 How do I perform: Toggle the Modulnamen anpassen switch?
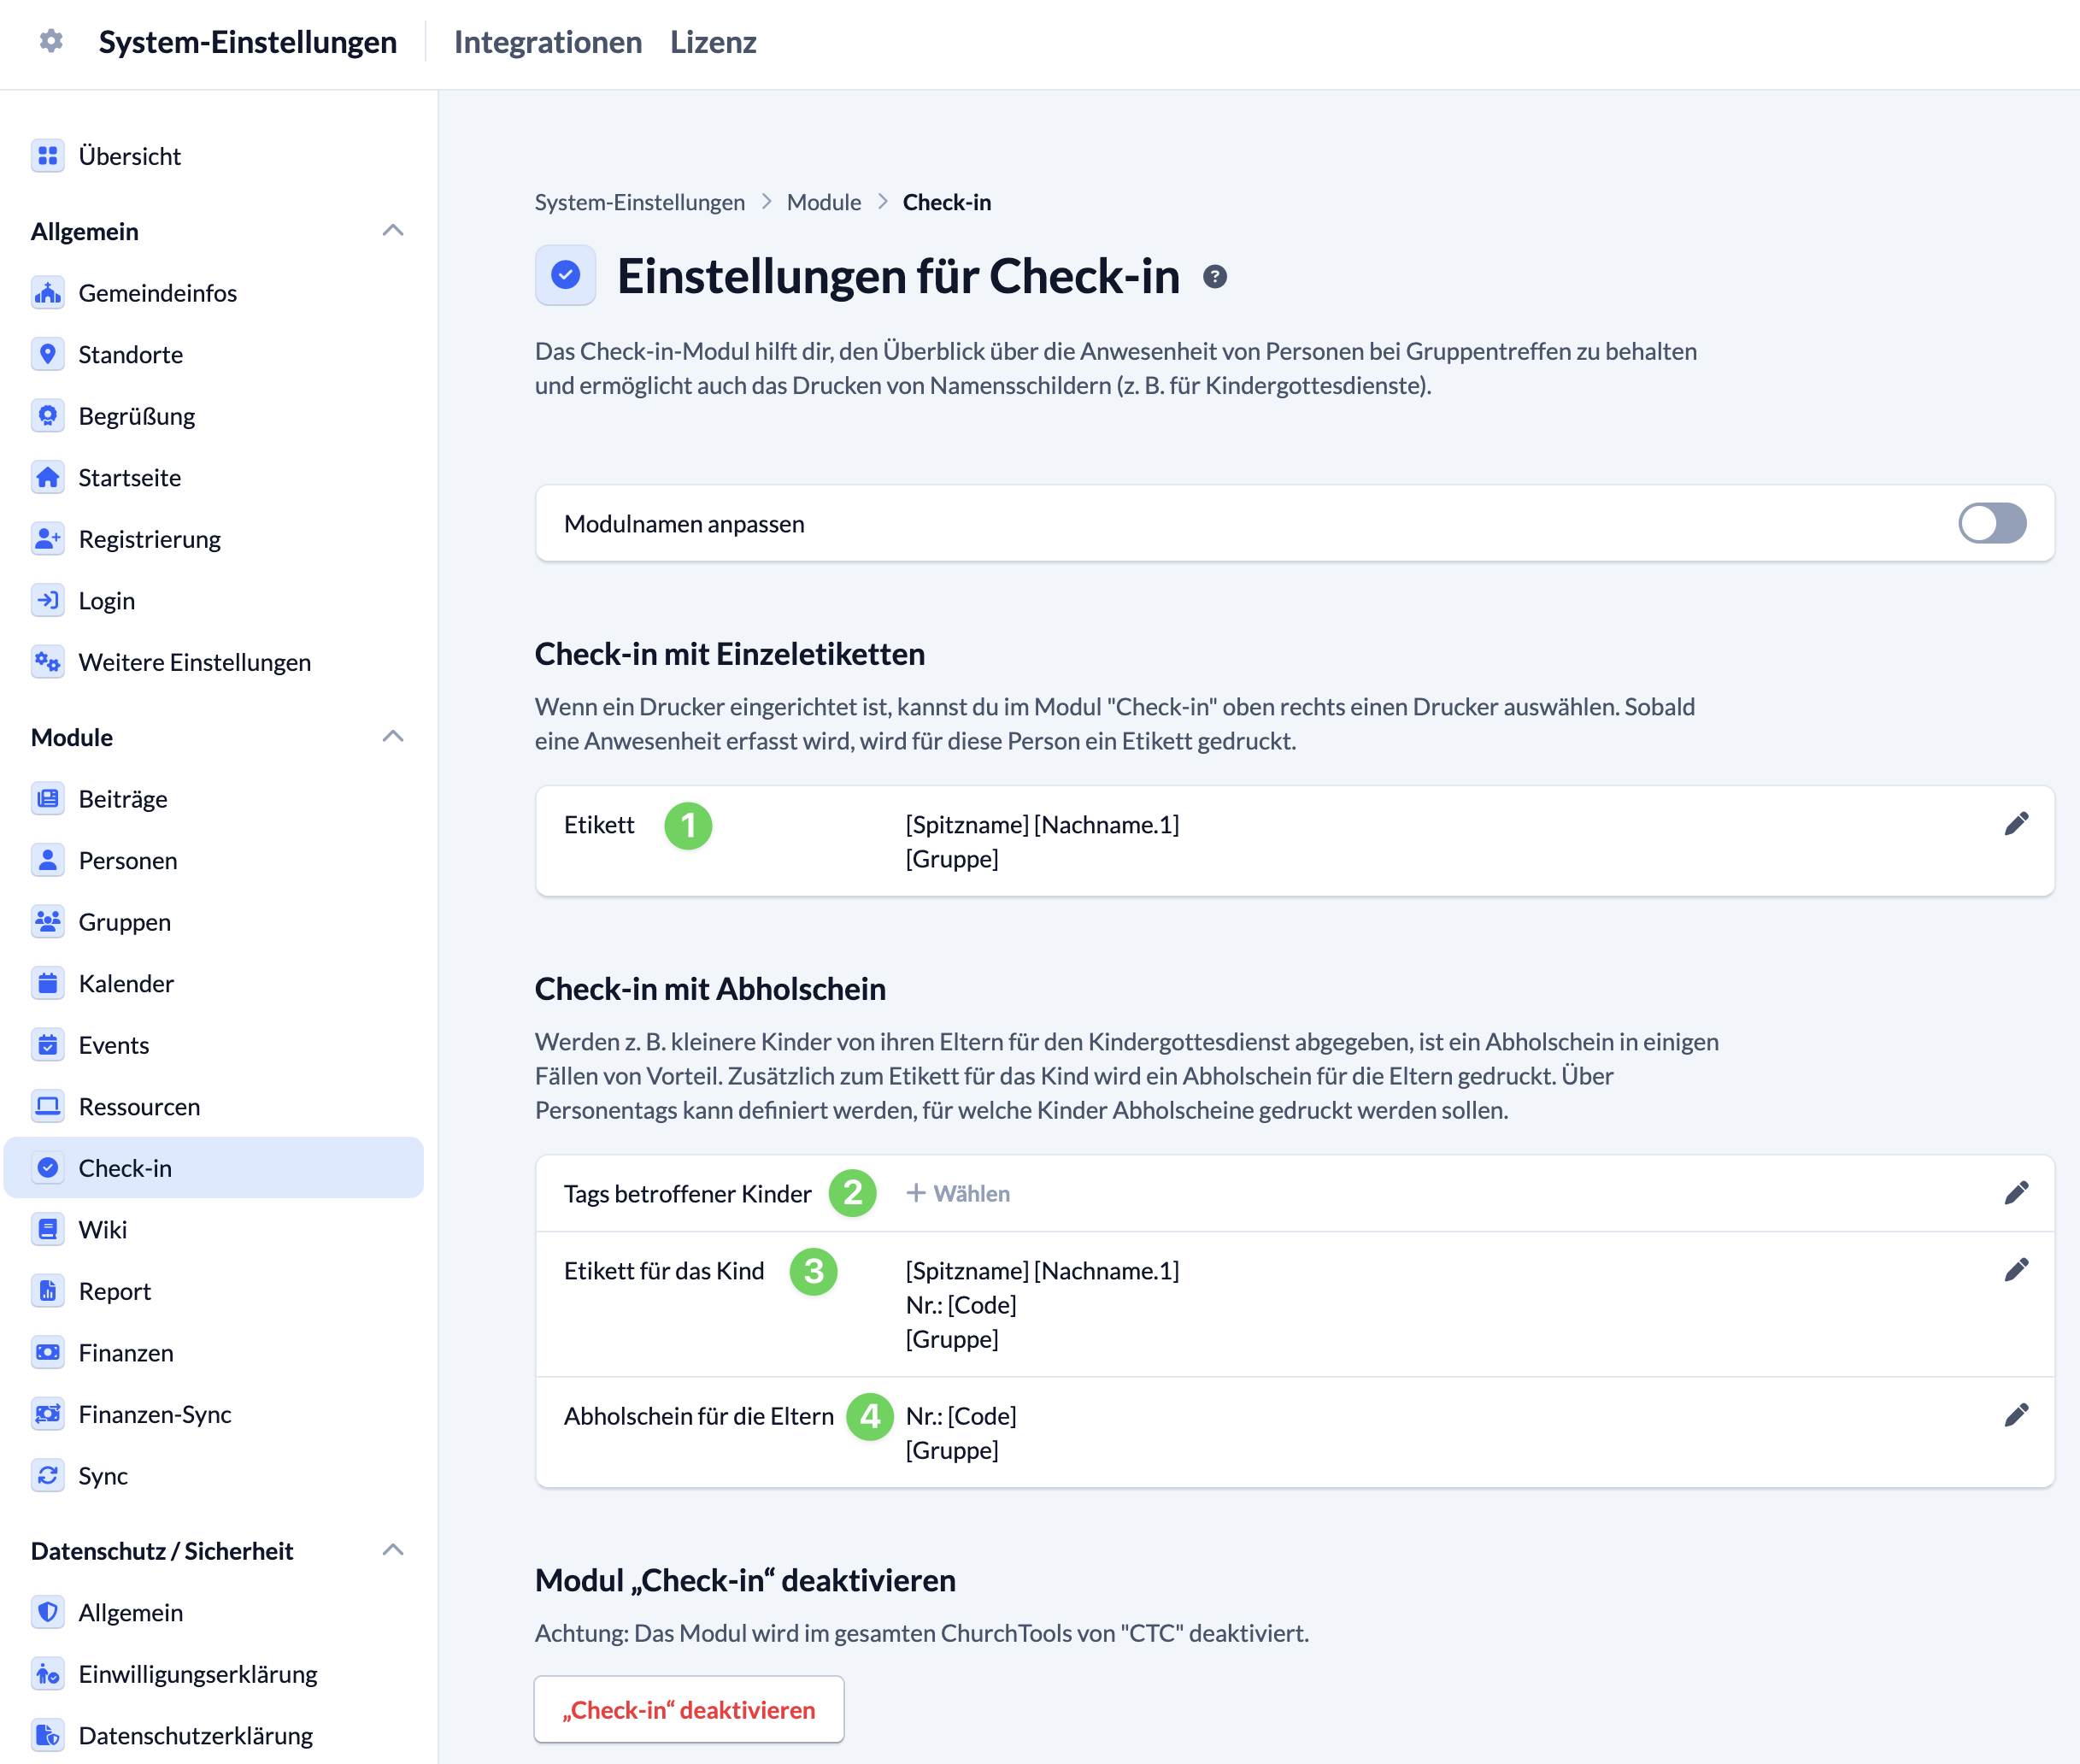tap(1991, 523)
